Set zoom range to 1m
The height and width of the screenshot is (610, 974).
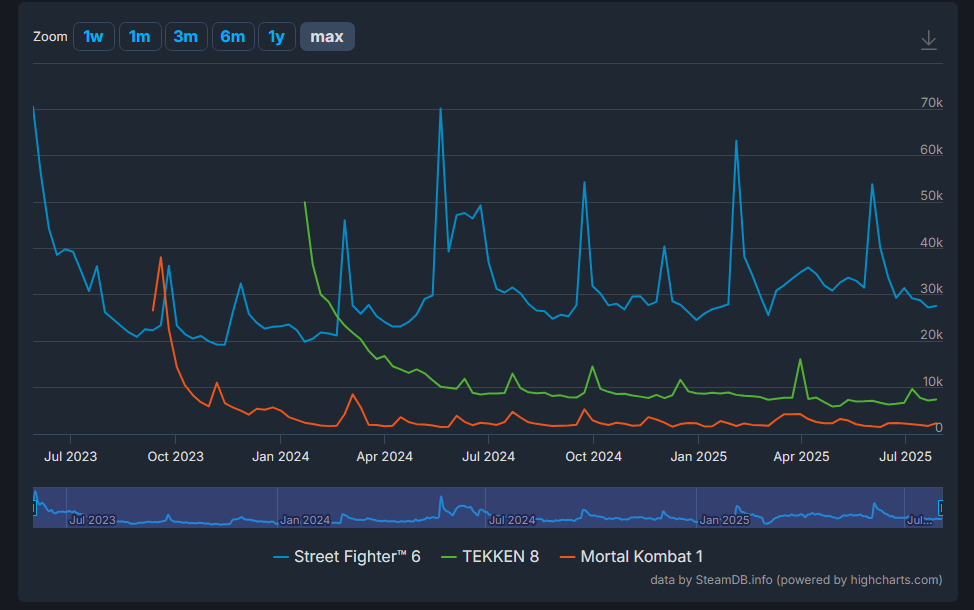[x=140, y=37]
